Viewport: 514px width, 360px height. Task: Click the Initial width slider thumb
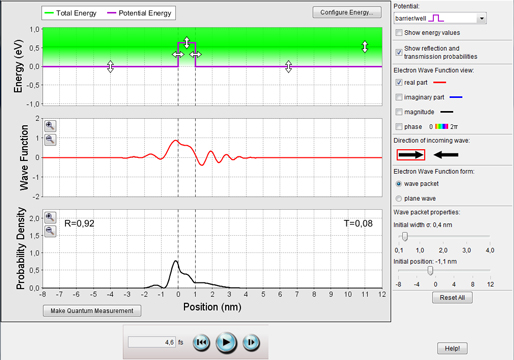coord(405,236)
